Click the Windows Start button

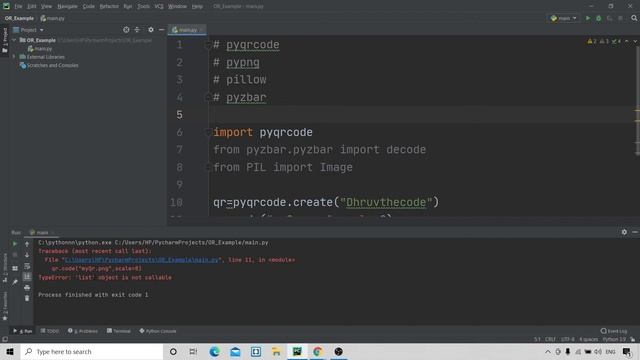(10, 351)
